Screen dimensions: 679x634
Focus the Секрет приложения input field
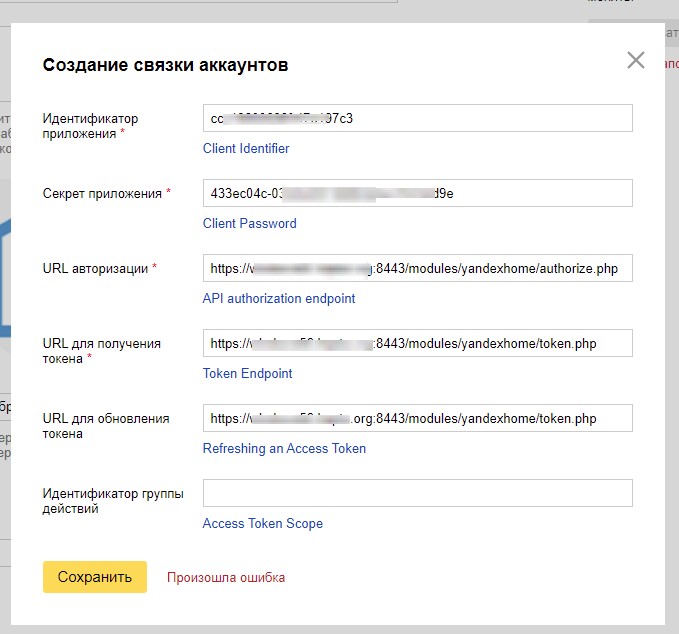click(417, 193)
